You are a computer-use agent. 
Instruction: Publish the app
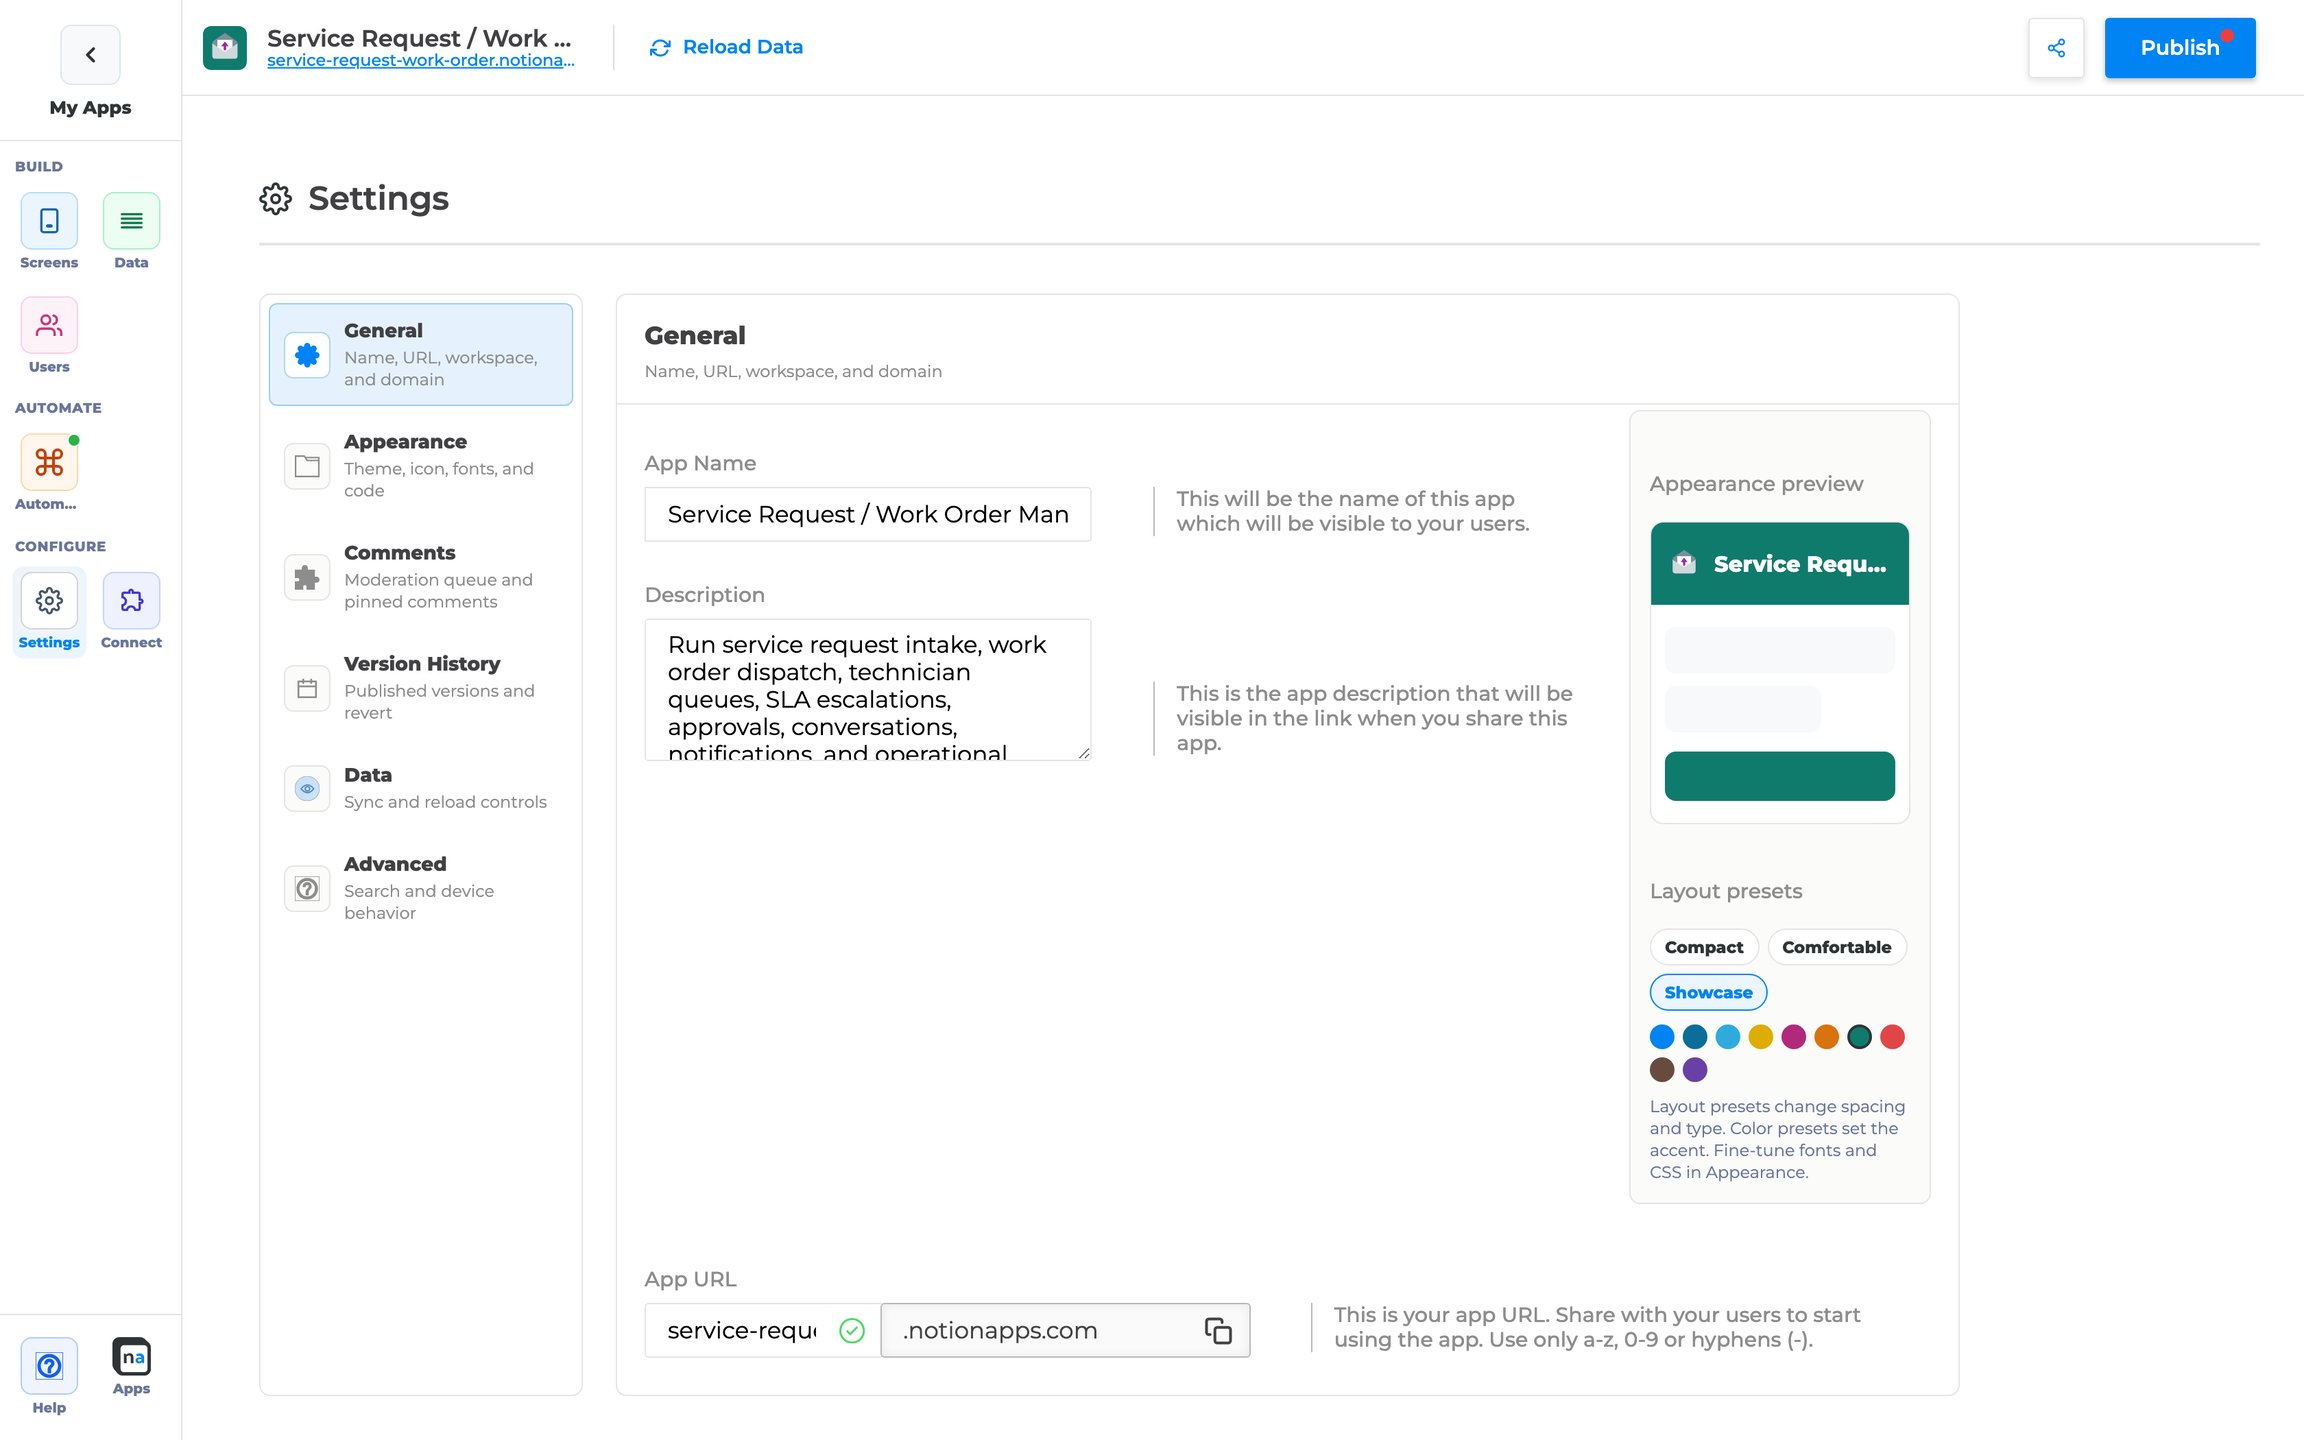[x=2180, y=48]
